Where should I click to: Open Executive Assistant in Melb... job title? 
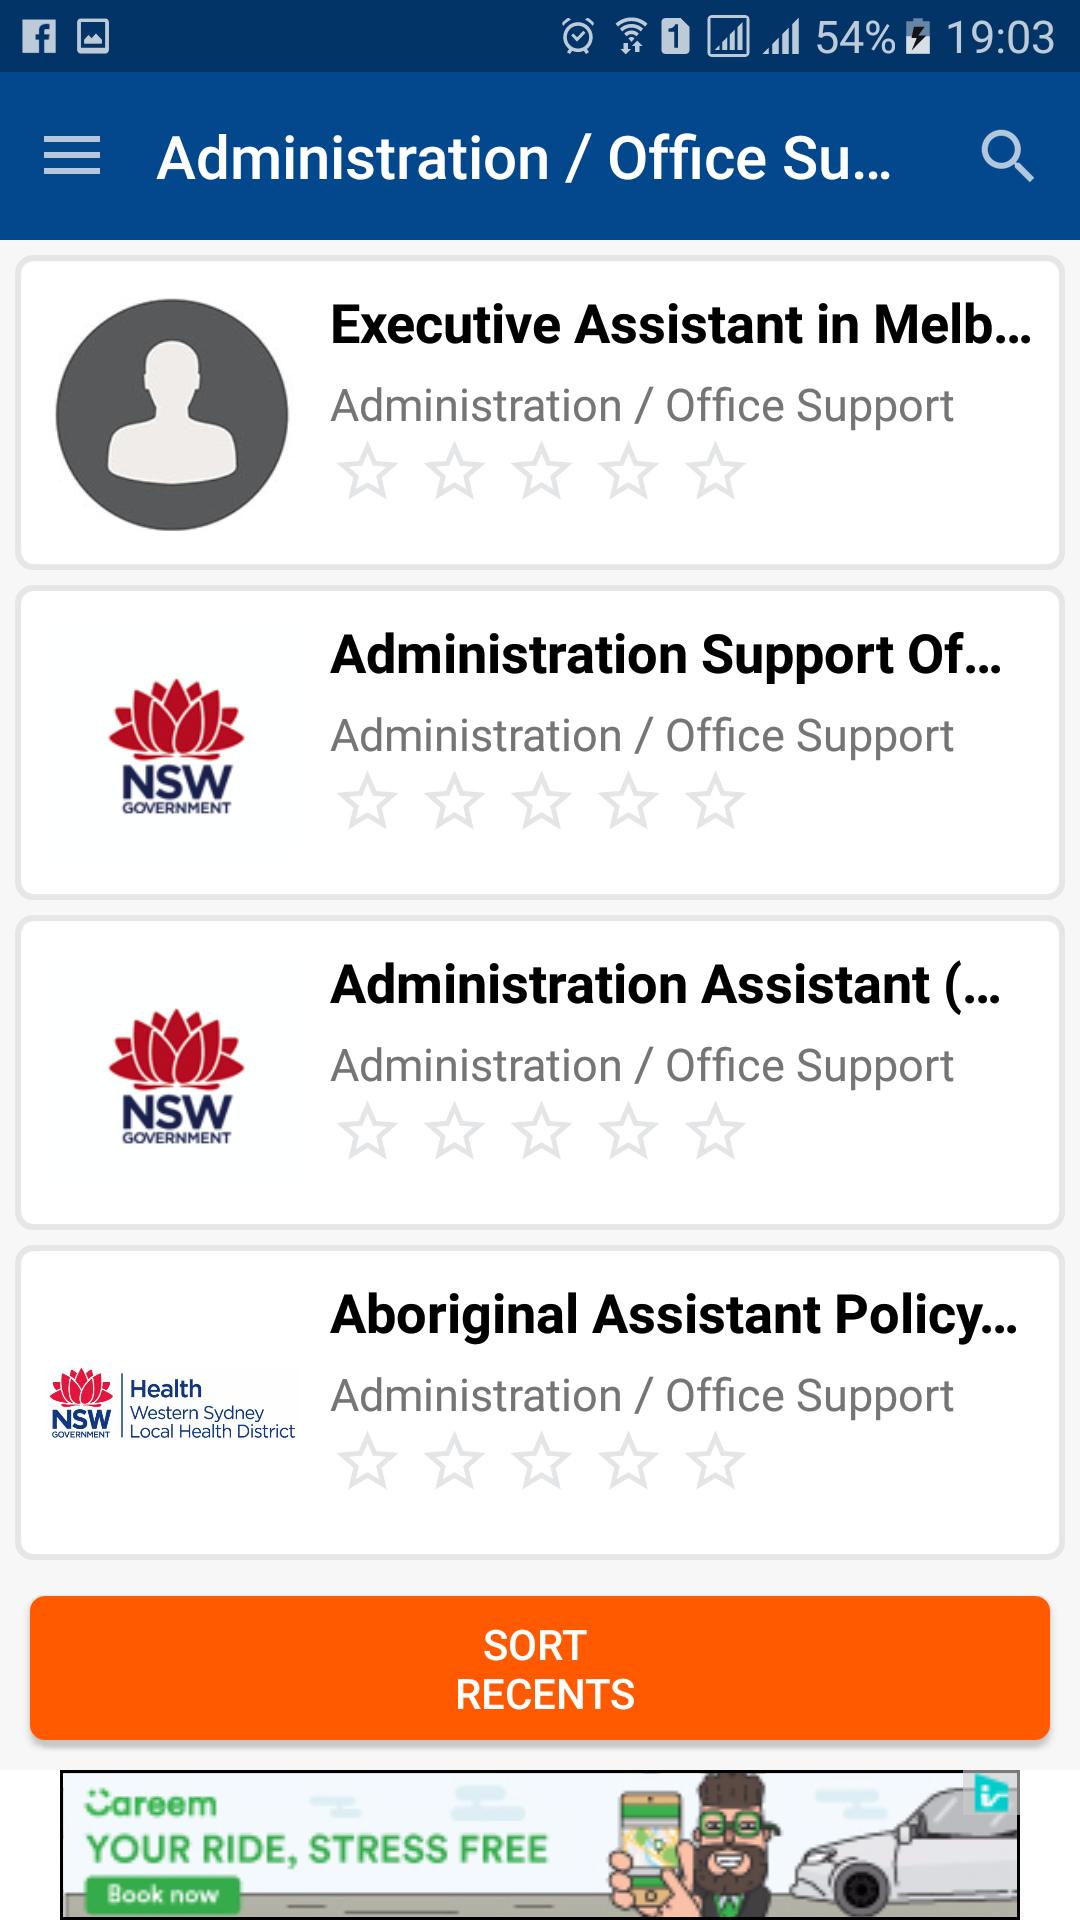681,325
